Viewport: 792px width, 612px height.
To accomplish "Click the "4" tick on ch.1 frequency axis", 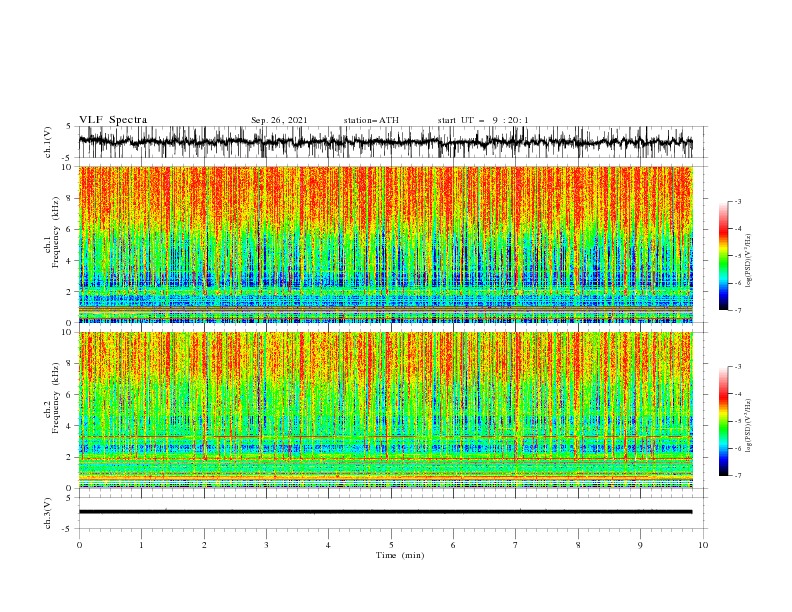I will pos(70,261).
